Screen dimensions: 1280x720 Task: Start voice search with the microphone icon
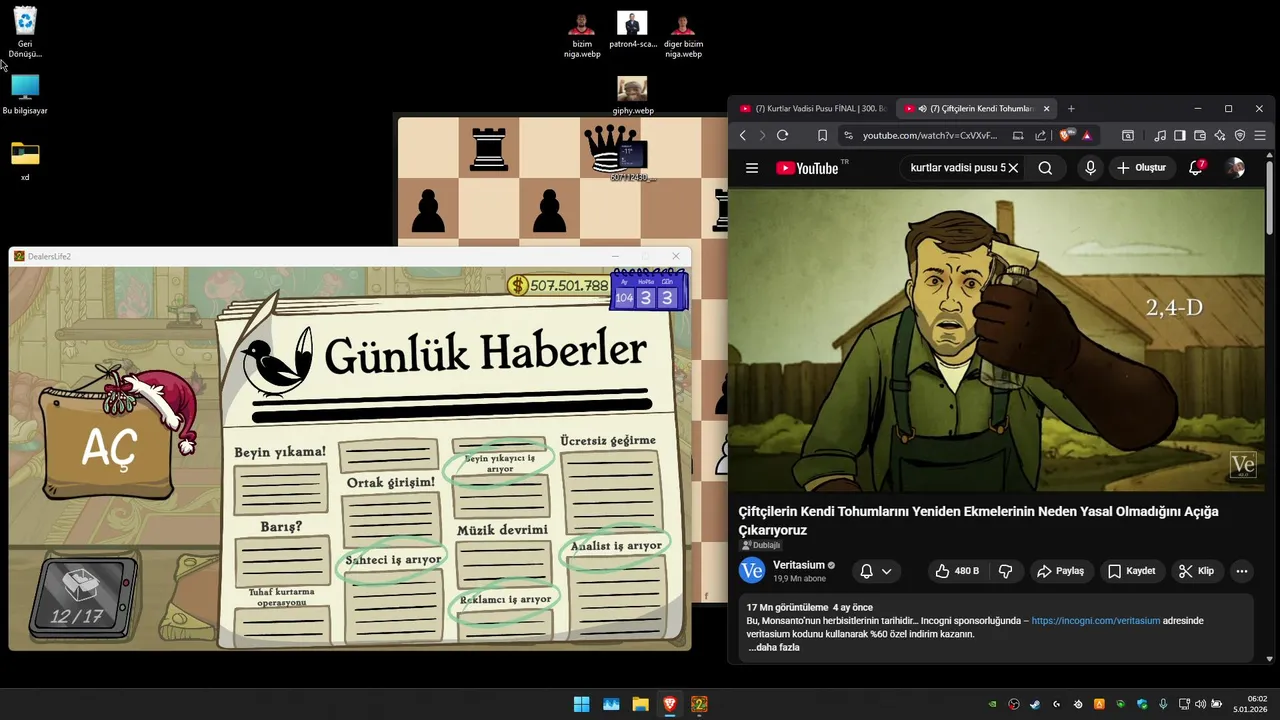1091,168
